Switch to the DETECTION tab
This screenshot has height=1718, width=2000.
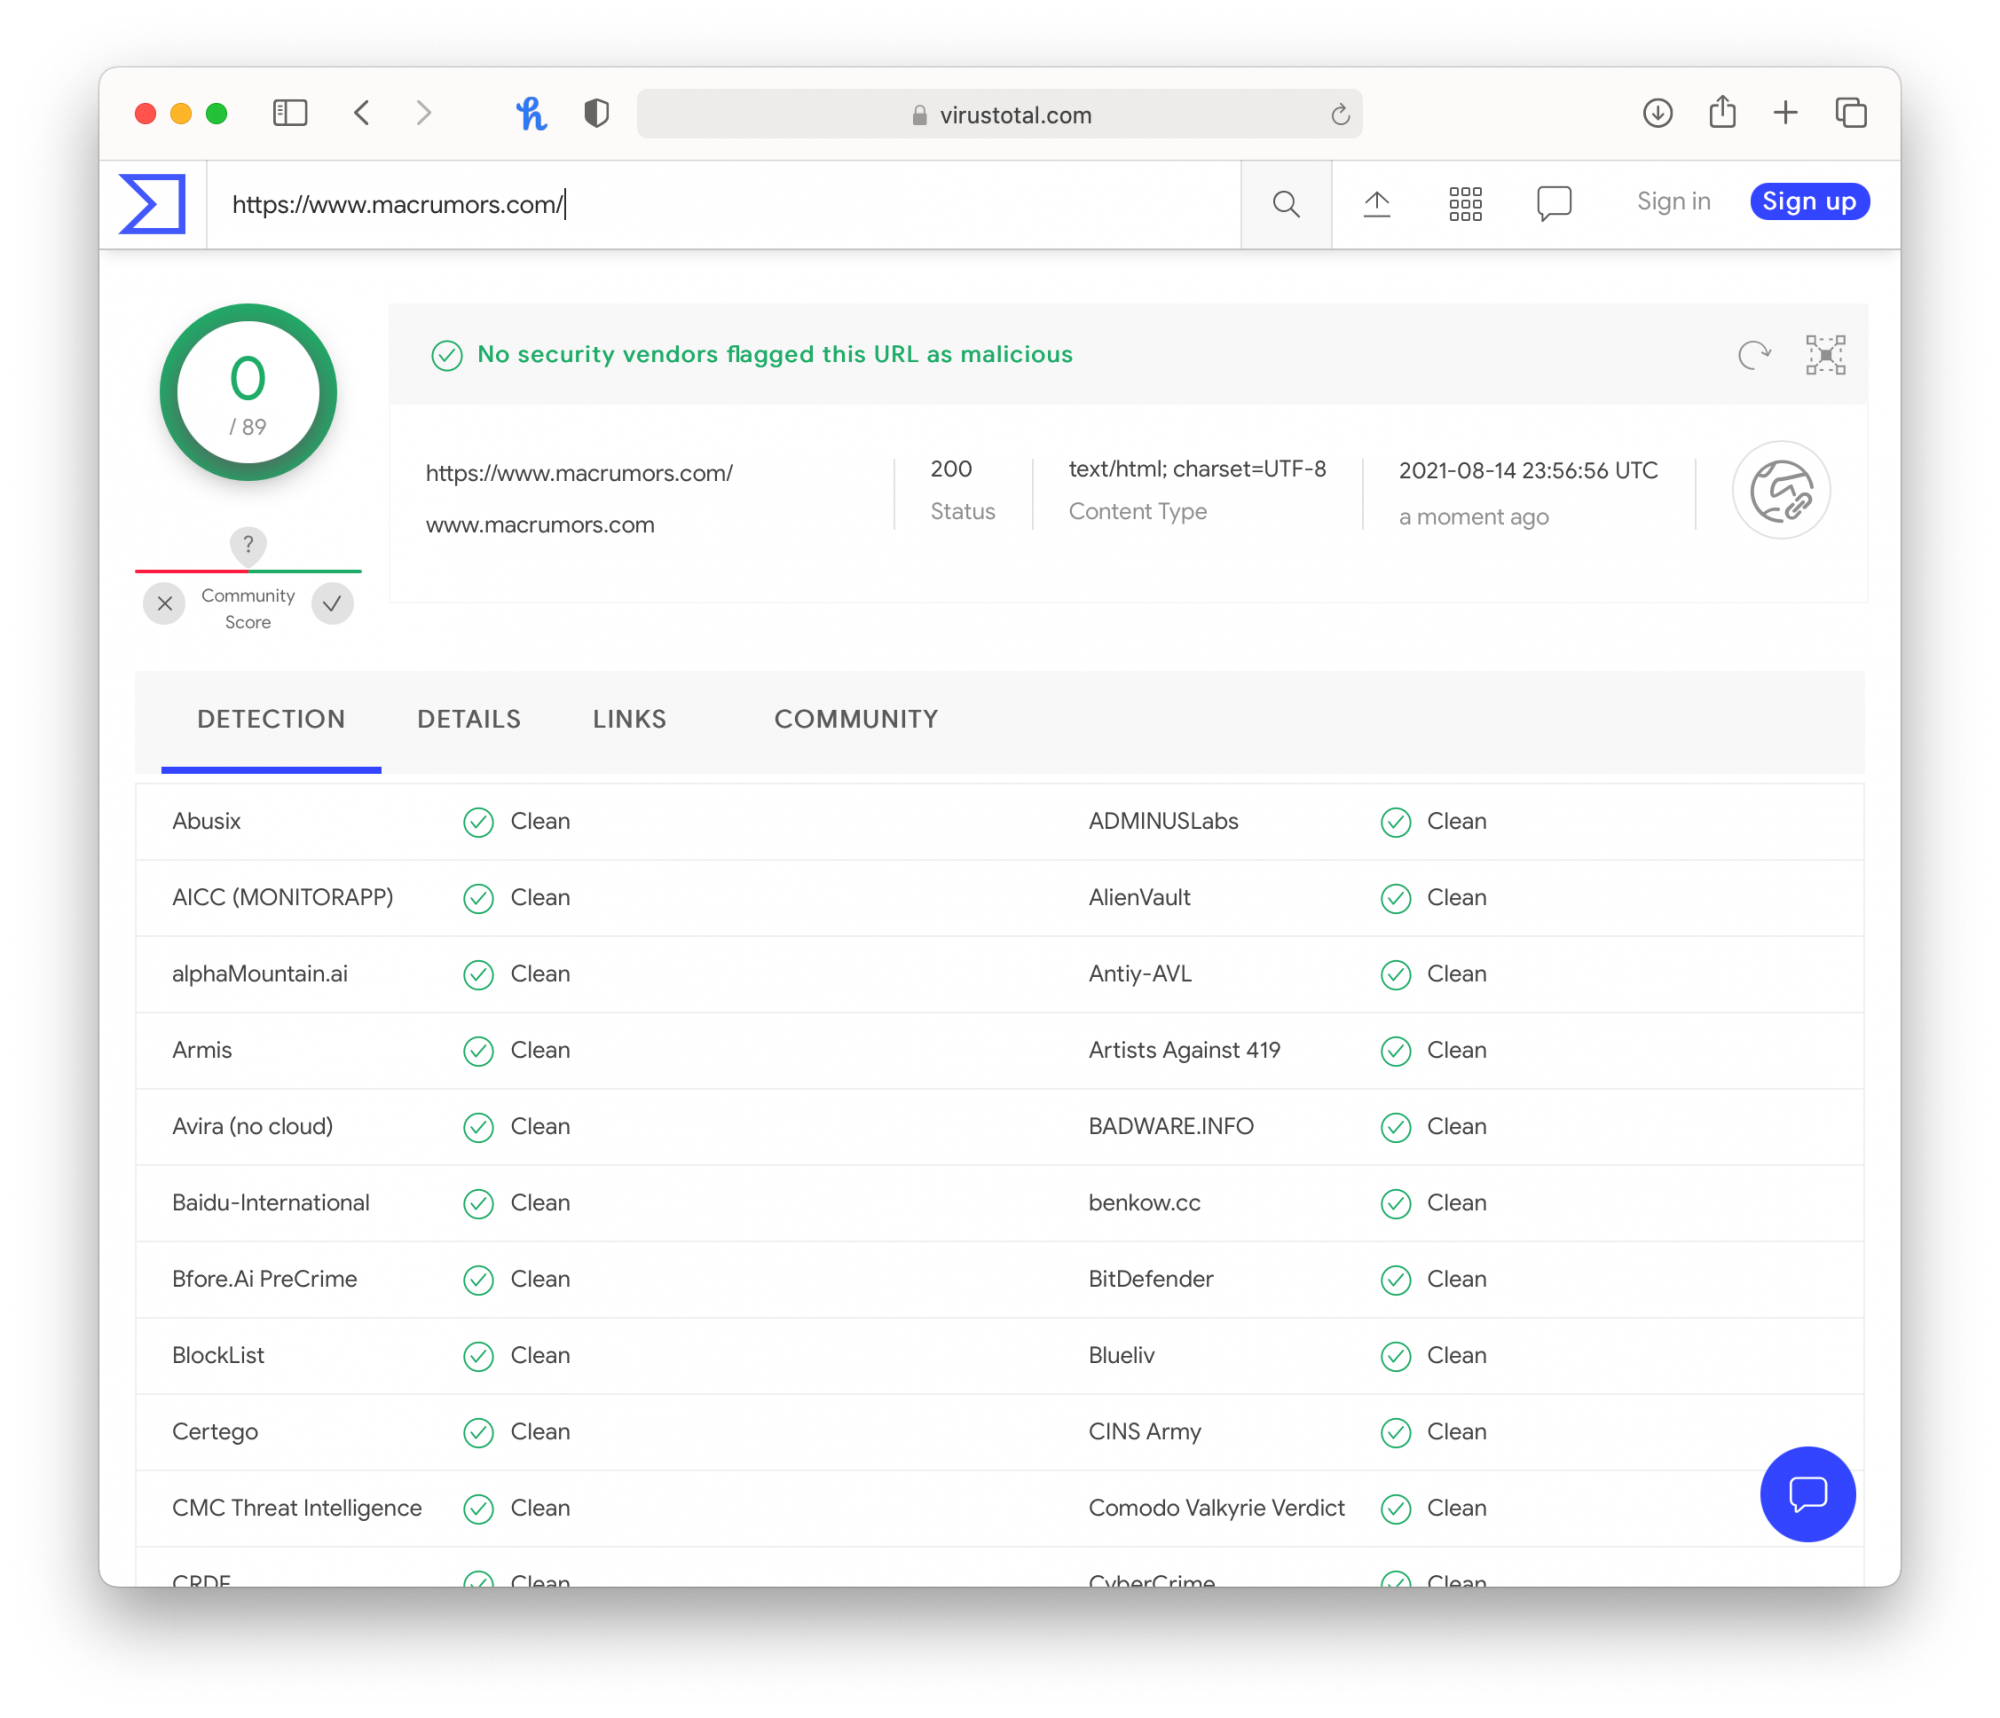(271, 719)
